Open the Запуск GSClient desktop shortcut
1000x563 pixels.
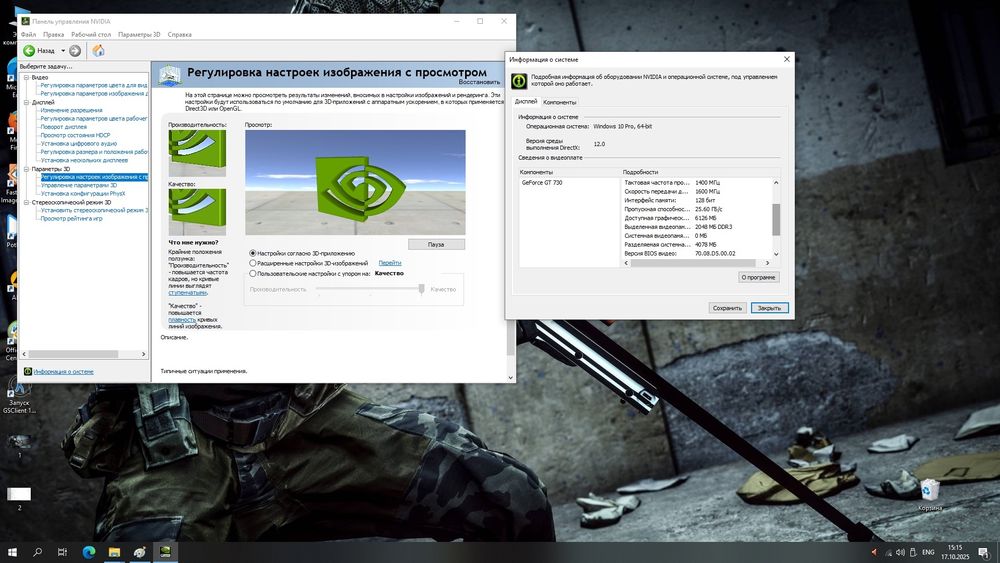coord(19,395)
